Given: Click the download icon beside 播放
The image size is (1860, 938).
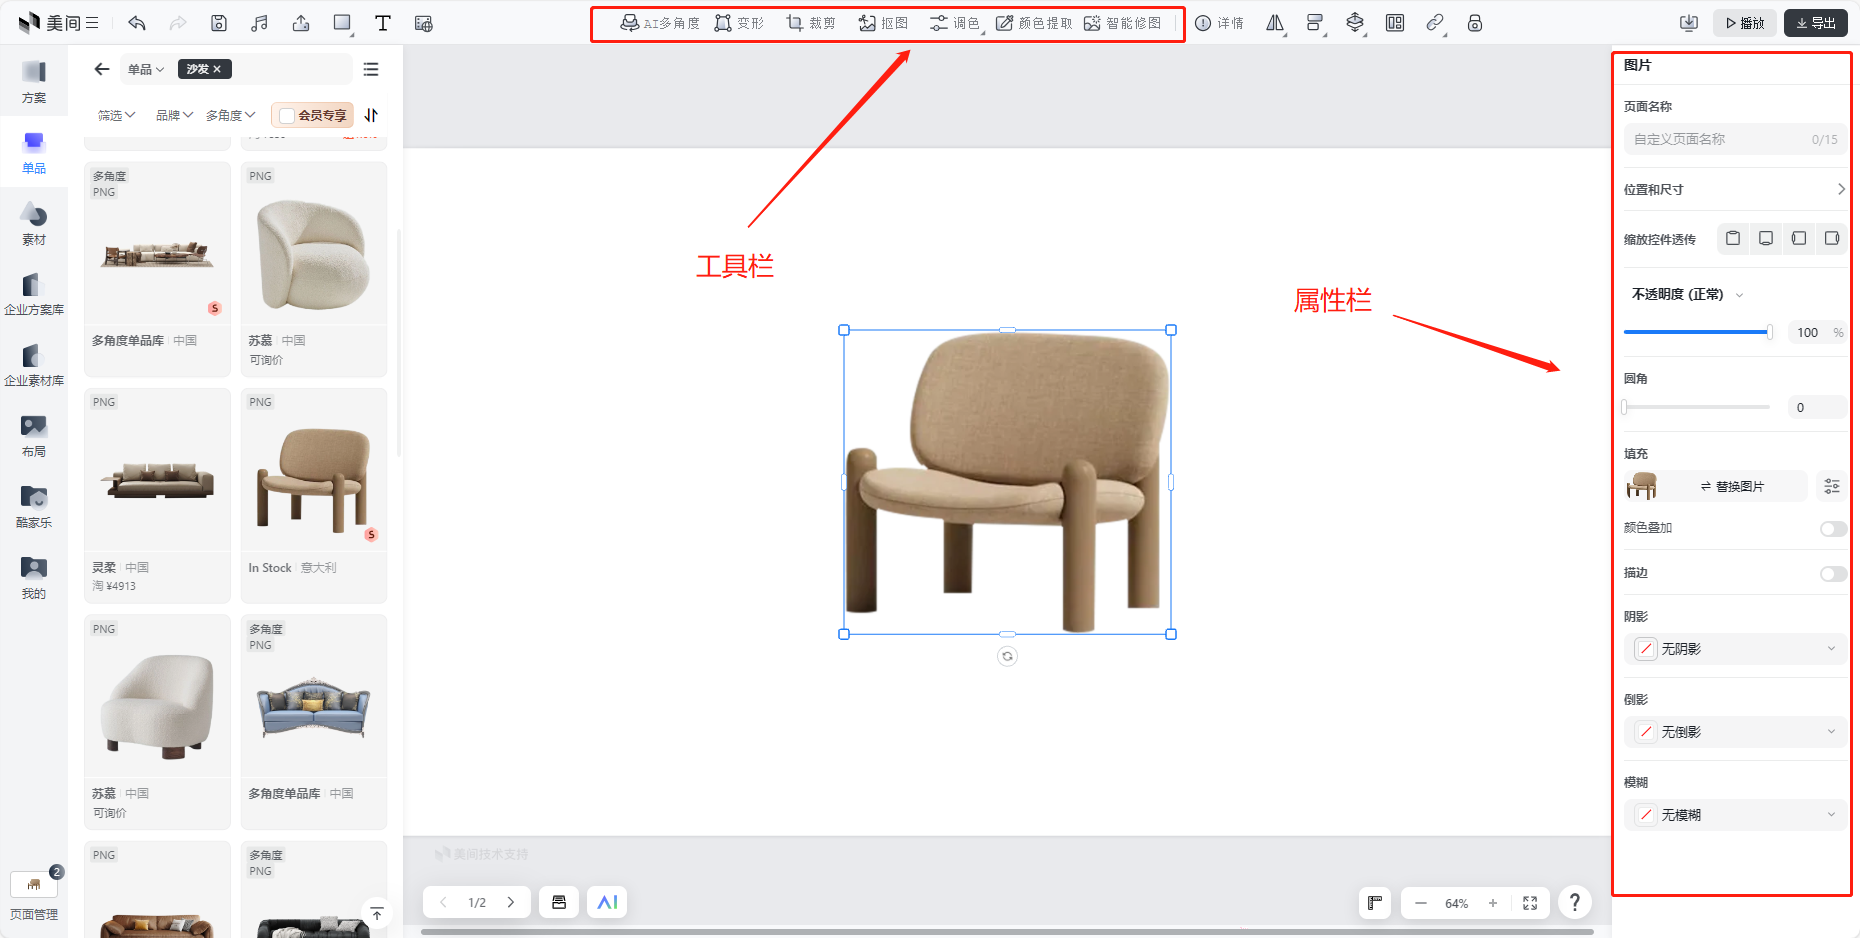Looking at the screenshot, I should [x=1689, y=23].
